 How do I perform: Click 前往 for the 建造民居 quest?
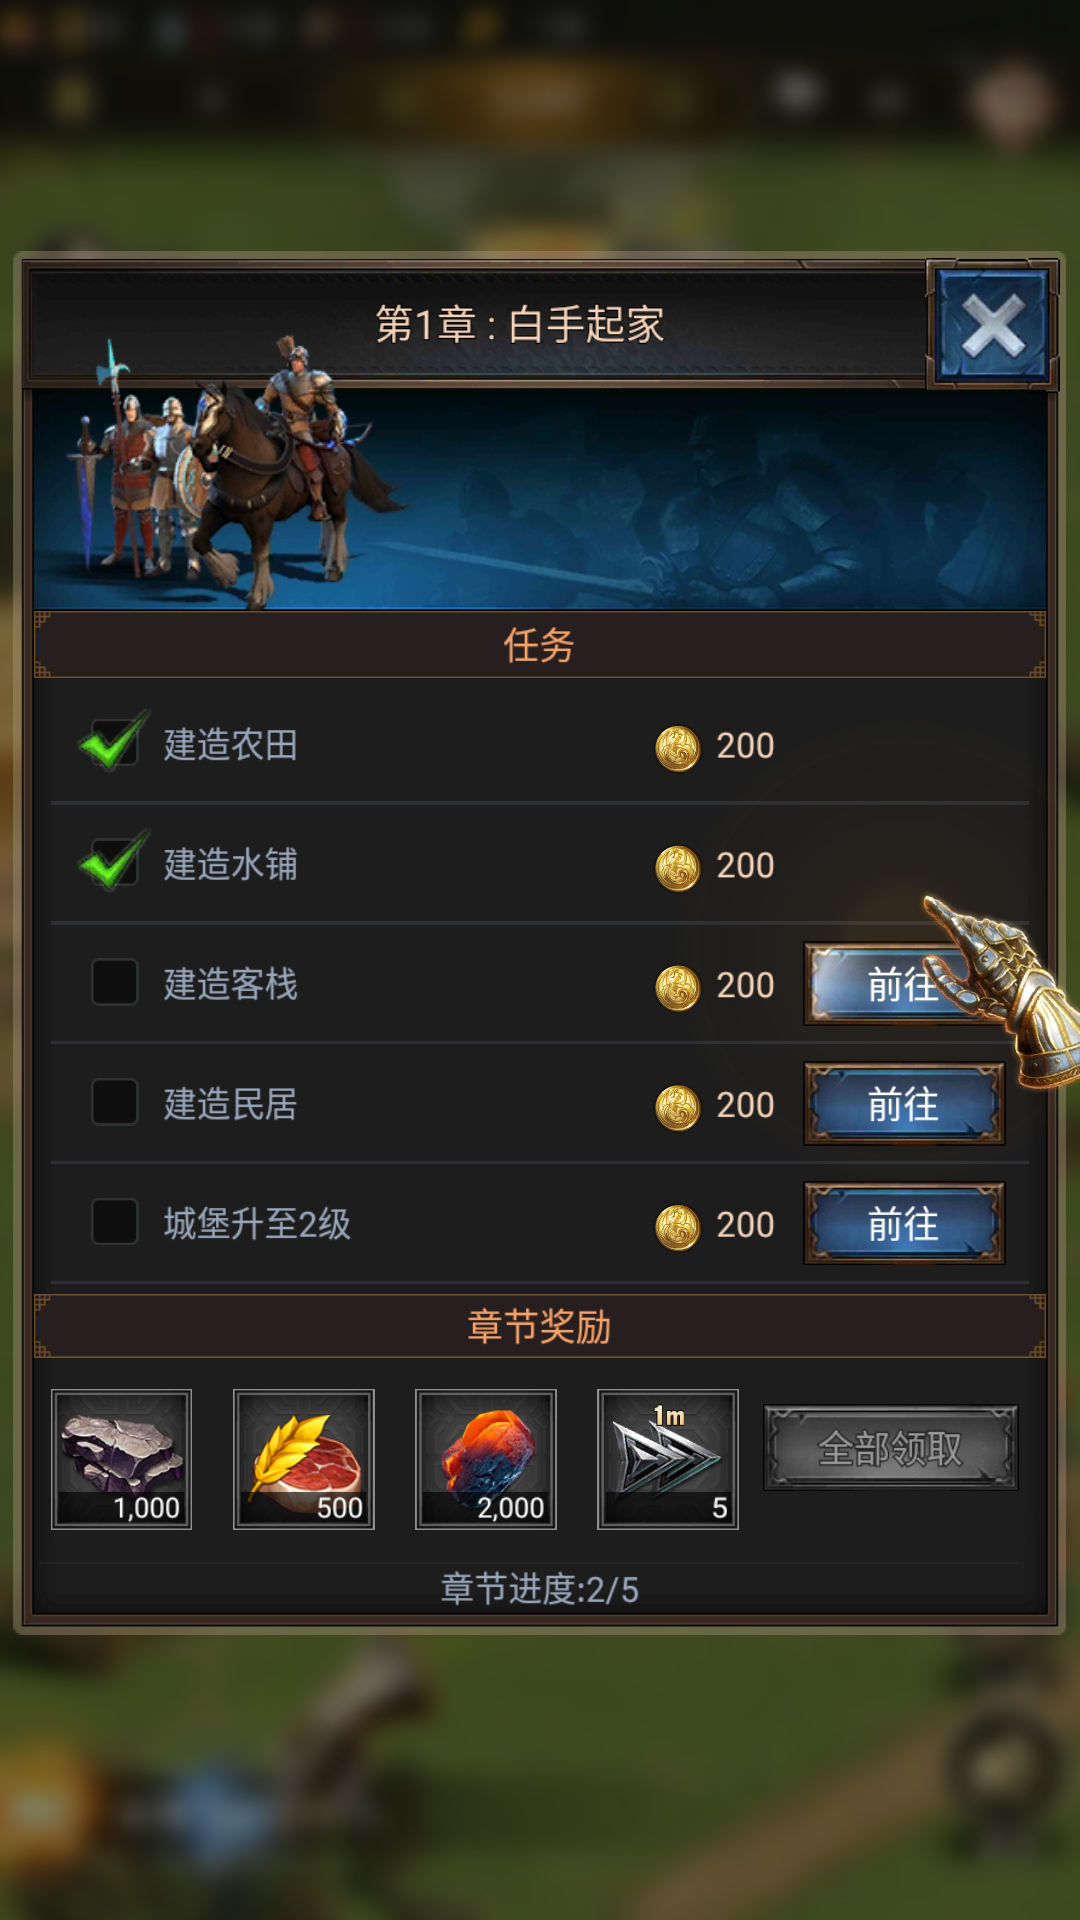(904, 1104)
